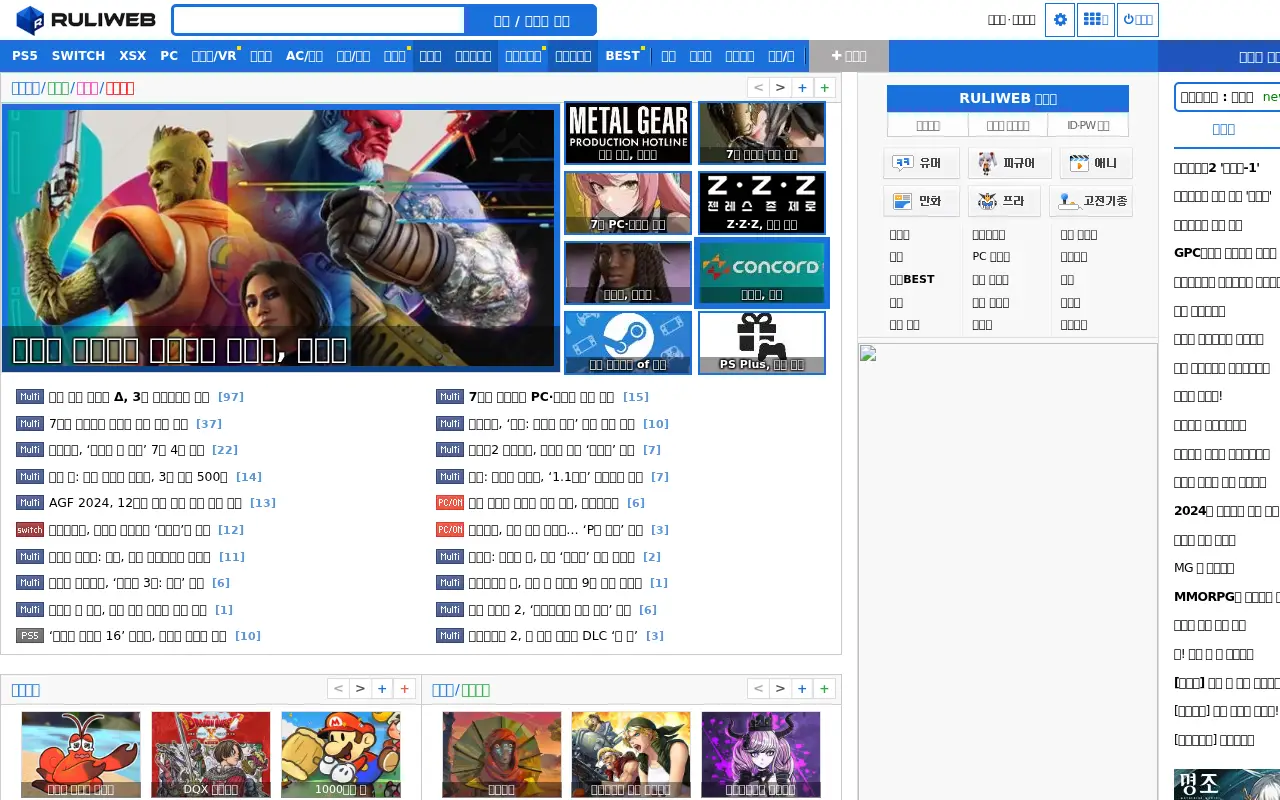This screenshot has height=800, width=1280.
Task: Click the blue search button beside the search field
Action: (531, 20)
